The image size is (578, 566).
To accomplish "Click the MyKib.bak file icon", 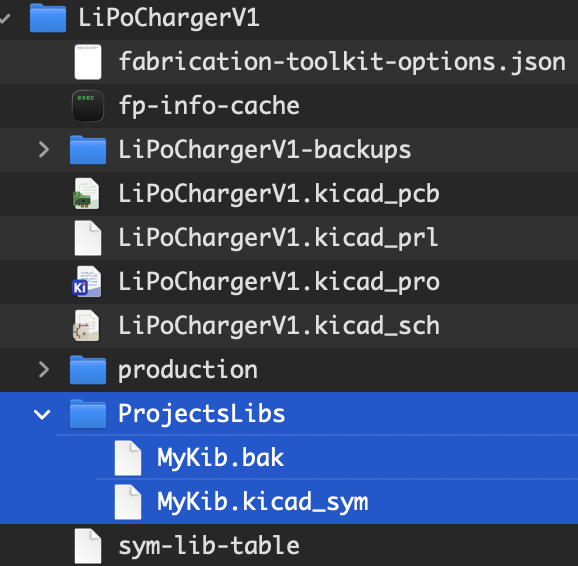I will [128, 458].
